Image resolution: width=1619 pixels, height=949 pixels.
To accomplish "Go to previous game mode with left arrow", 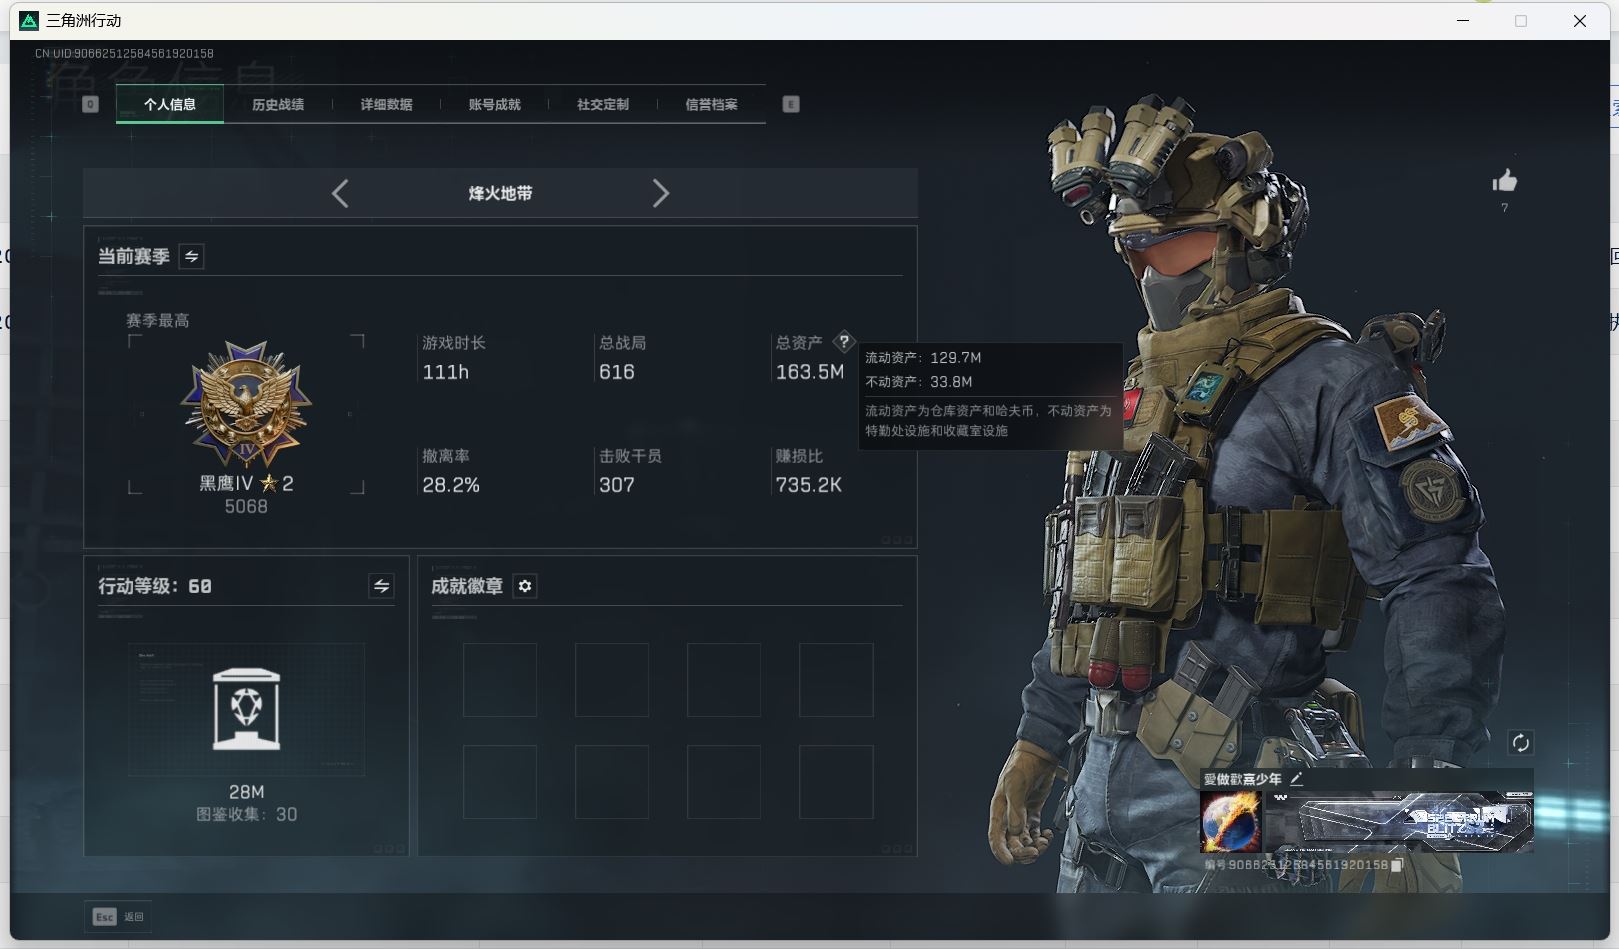I will (340, 193).
